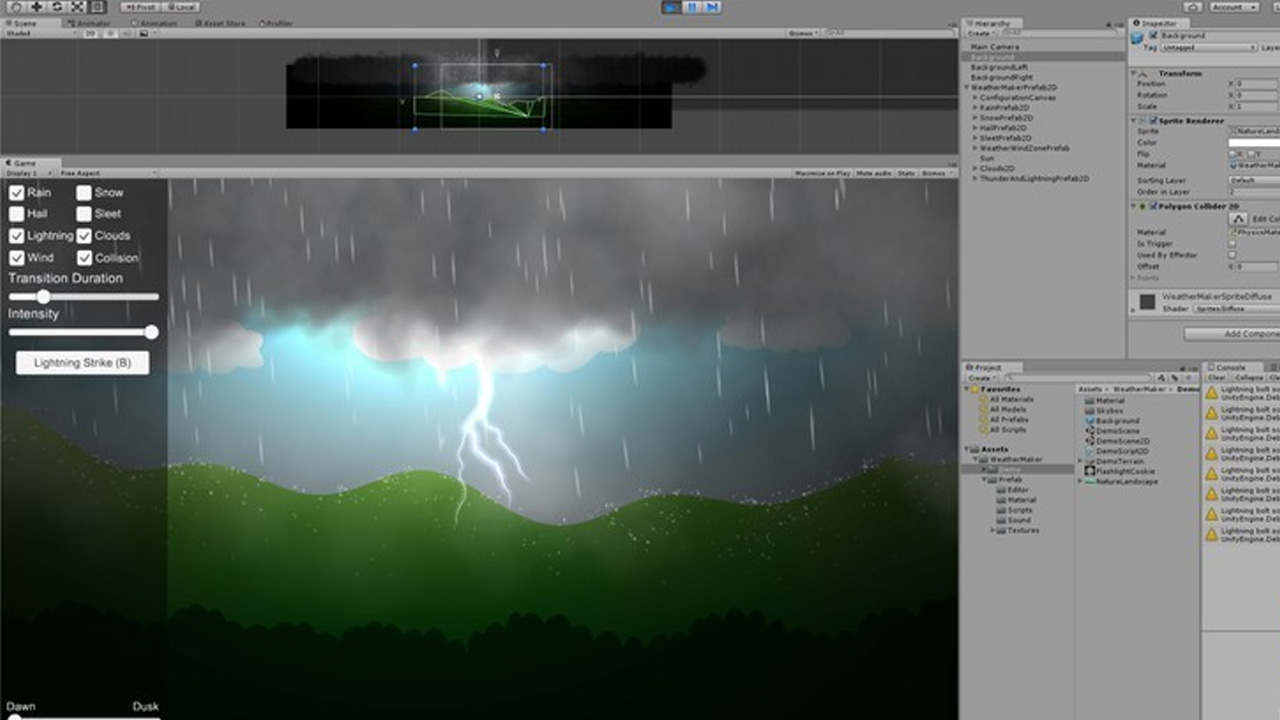Expand the Clouds2D hierarchy node
1280x720 pixels.
[976, 168]
